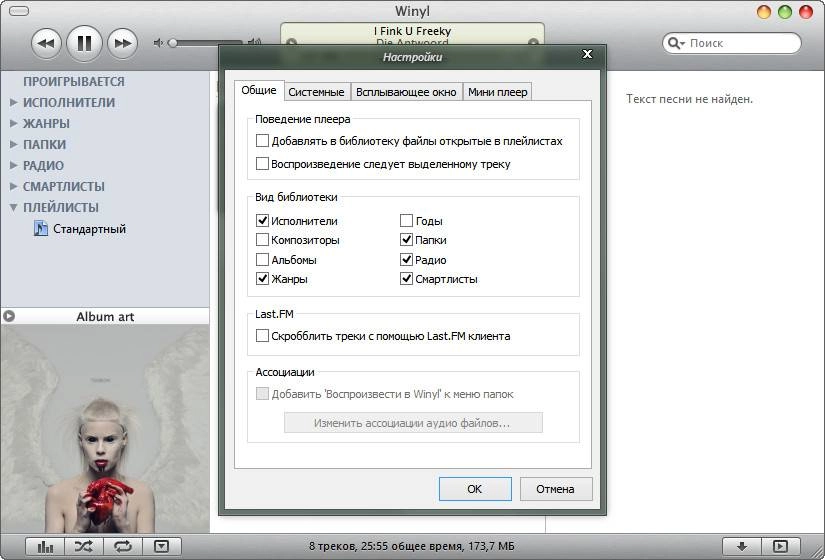Select the Стандартный playlist
This screenshot has width=825, height=560.
tap(89, 229)
